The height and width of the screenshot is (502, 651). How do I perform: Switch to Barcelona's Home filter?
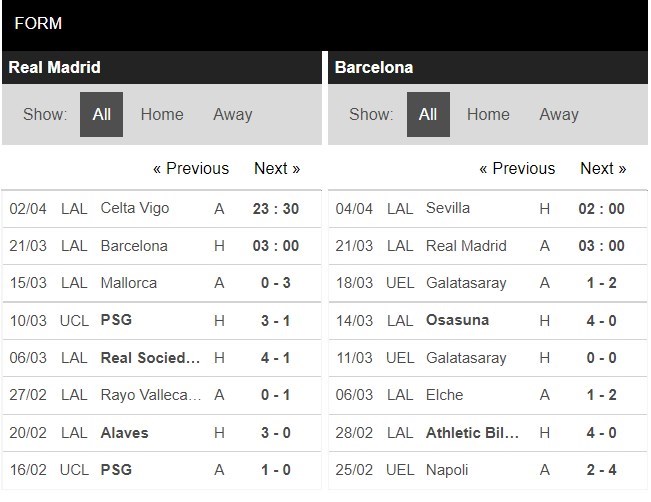click(488, 114)
